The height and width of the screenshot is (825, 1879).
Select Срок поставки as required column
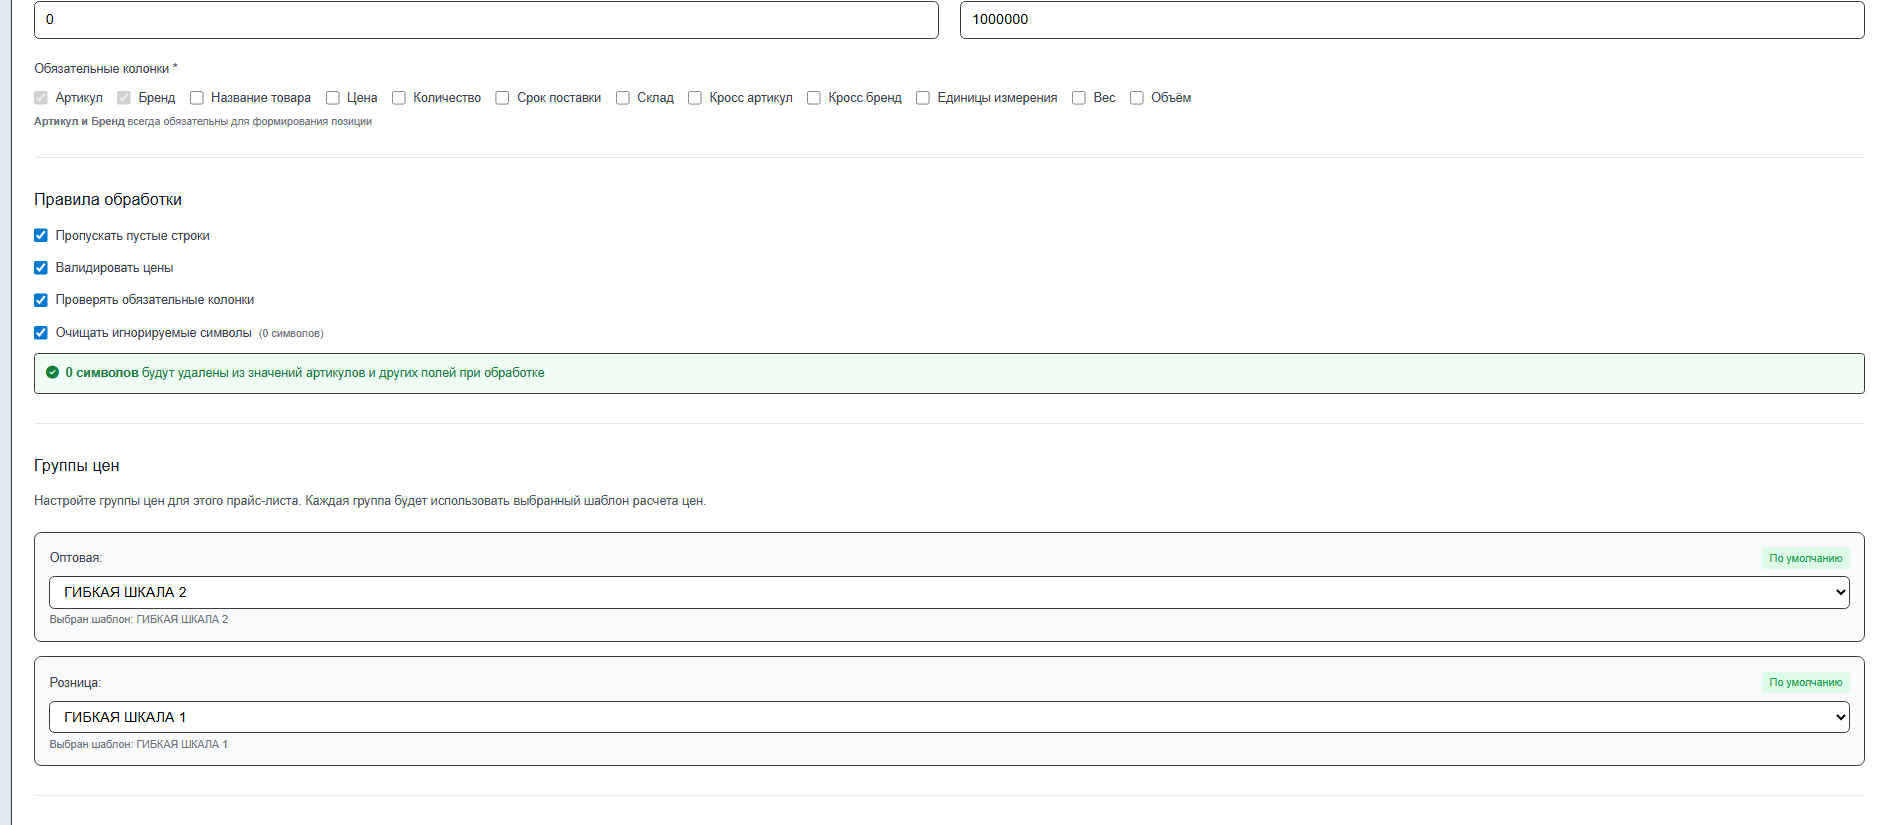pos(503,98)
